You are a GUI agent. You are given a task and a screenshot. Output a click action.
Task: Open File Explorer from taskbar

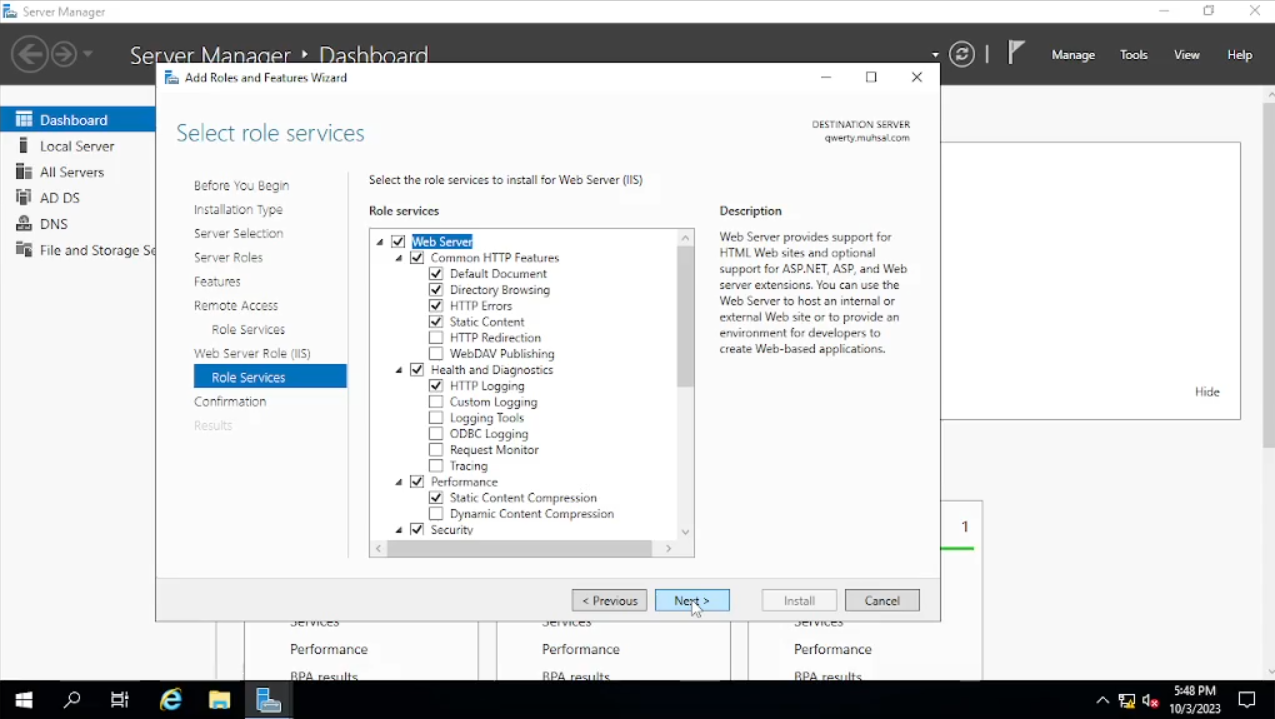pos(220,700)
